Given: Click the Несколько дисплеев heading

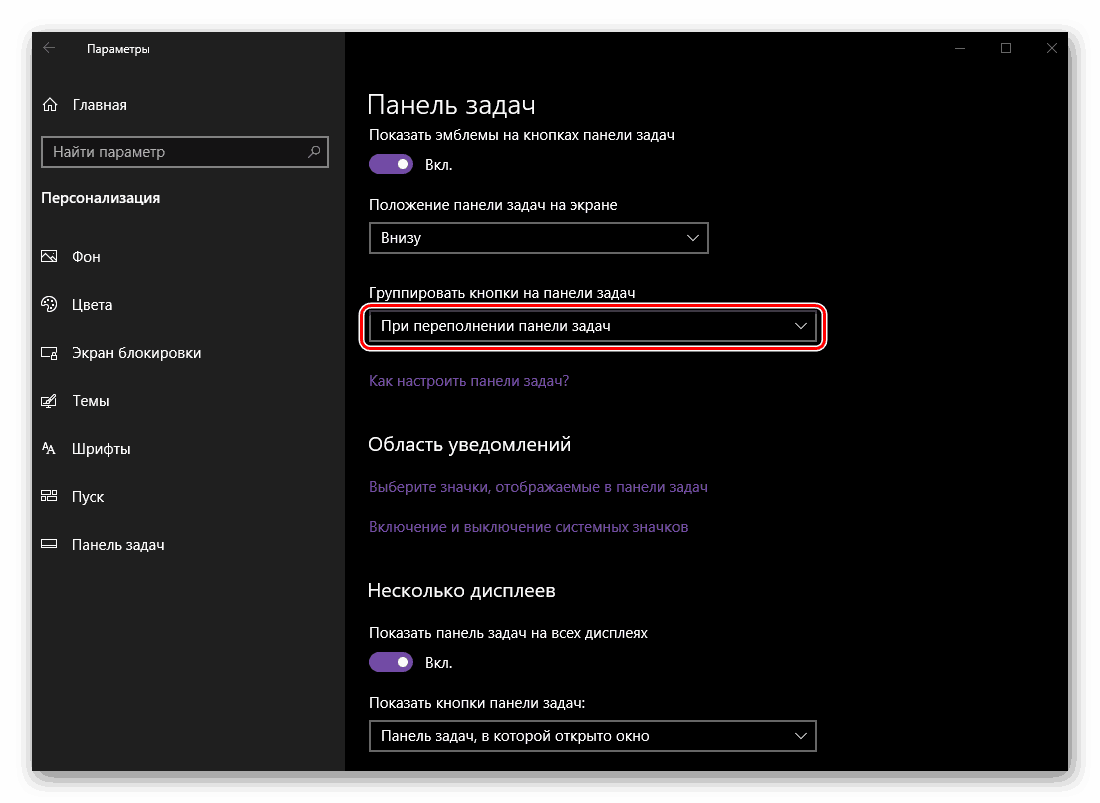Looking at the screenshot, I should click(461, 591).
